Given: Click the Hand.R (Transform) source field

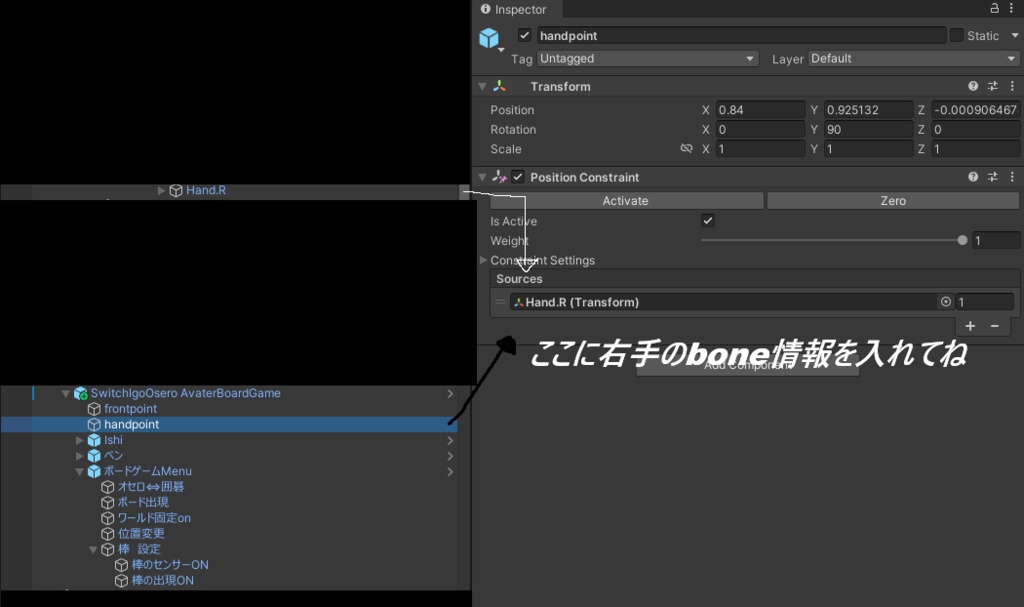Looking at the screenshot, I should (x=724, y=302).
